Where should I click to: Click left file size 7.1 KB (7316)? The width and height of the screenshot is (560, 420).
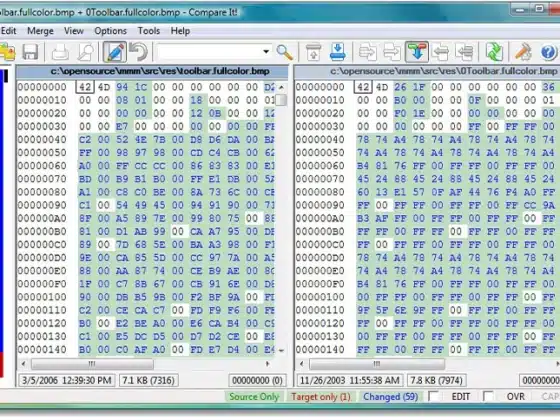148,380
